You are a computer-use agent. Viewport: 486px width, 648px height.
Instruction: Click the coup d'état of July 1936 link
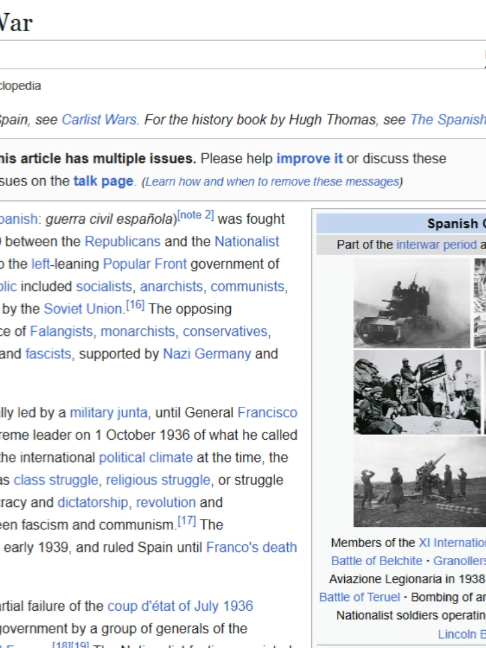(x=180, y=606)
